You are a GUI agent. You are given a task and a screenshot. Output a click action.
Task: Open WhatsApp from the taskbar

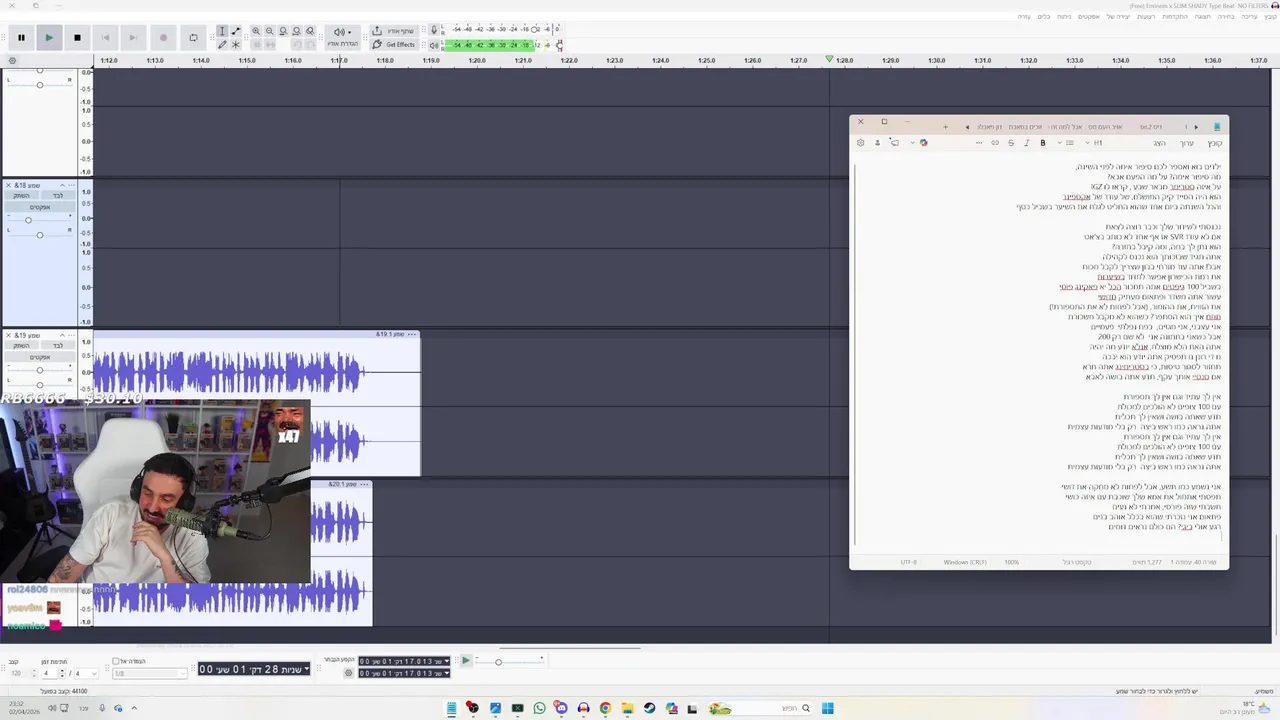point(539,708)
